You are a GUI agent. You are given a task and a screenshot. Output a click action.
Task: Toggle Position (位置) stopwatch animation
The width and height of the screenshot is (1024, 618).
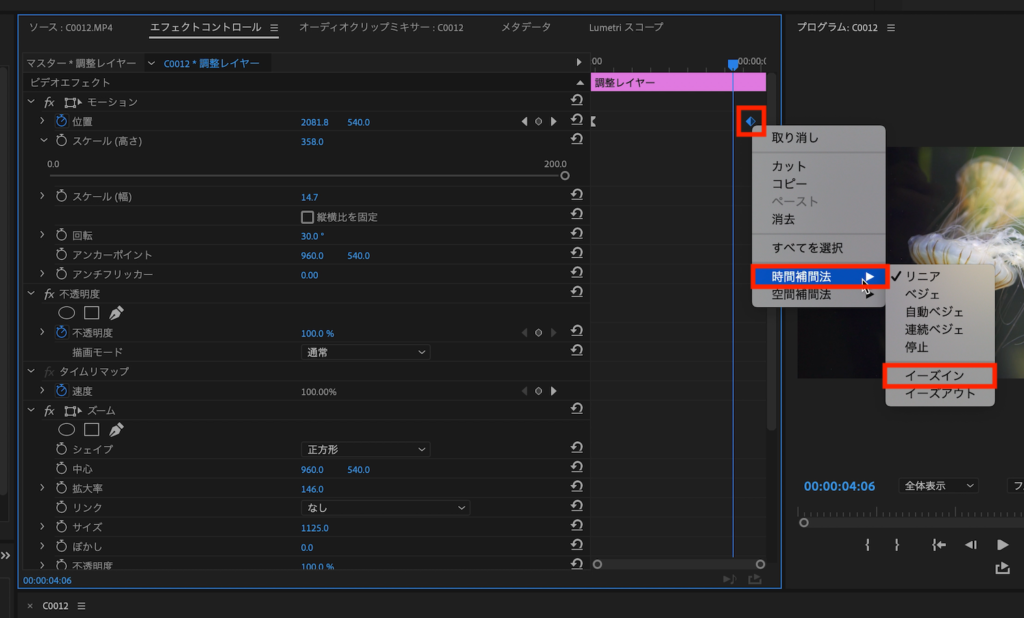61,122
